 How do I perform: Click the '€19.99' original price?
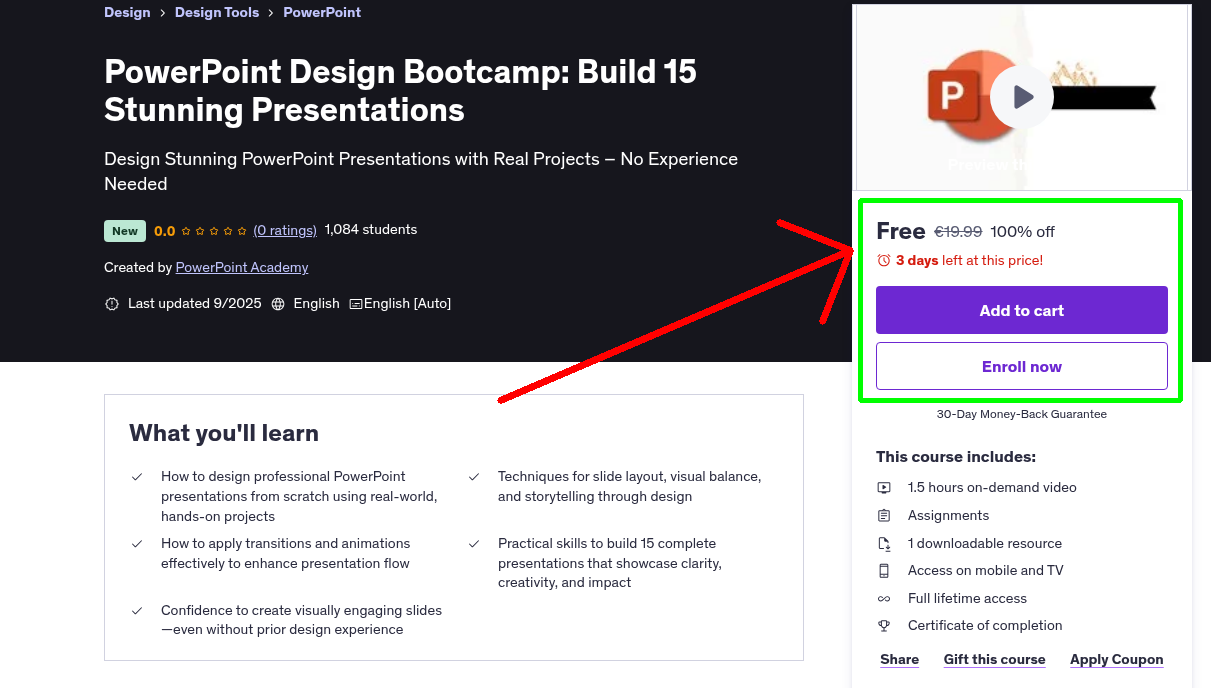(958, 232)
